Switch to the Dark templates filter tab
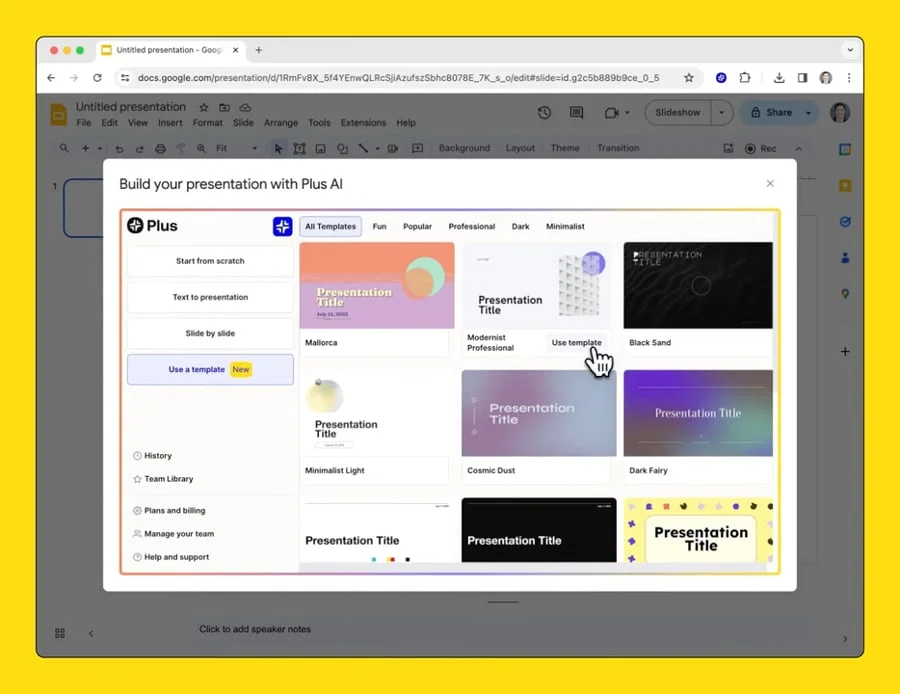This screenshot has height=694, width=900. coord(520,226)
